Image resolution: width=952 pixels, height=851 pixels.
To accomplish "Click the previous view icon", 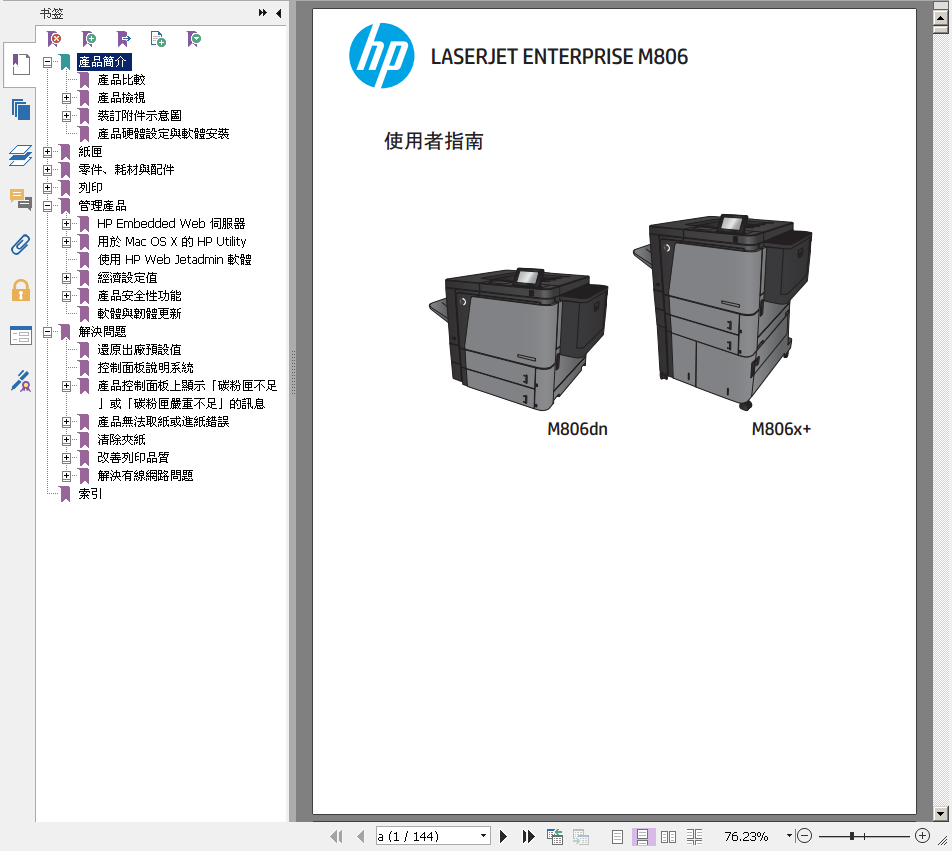I will pyautogui.click(x=554, y=836).
